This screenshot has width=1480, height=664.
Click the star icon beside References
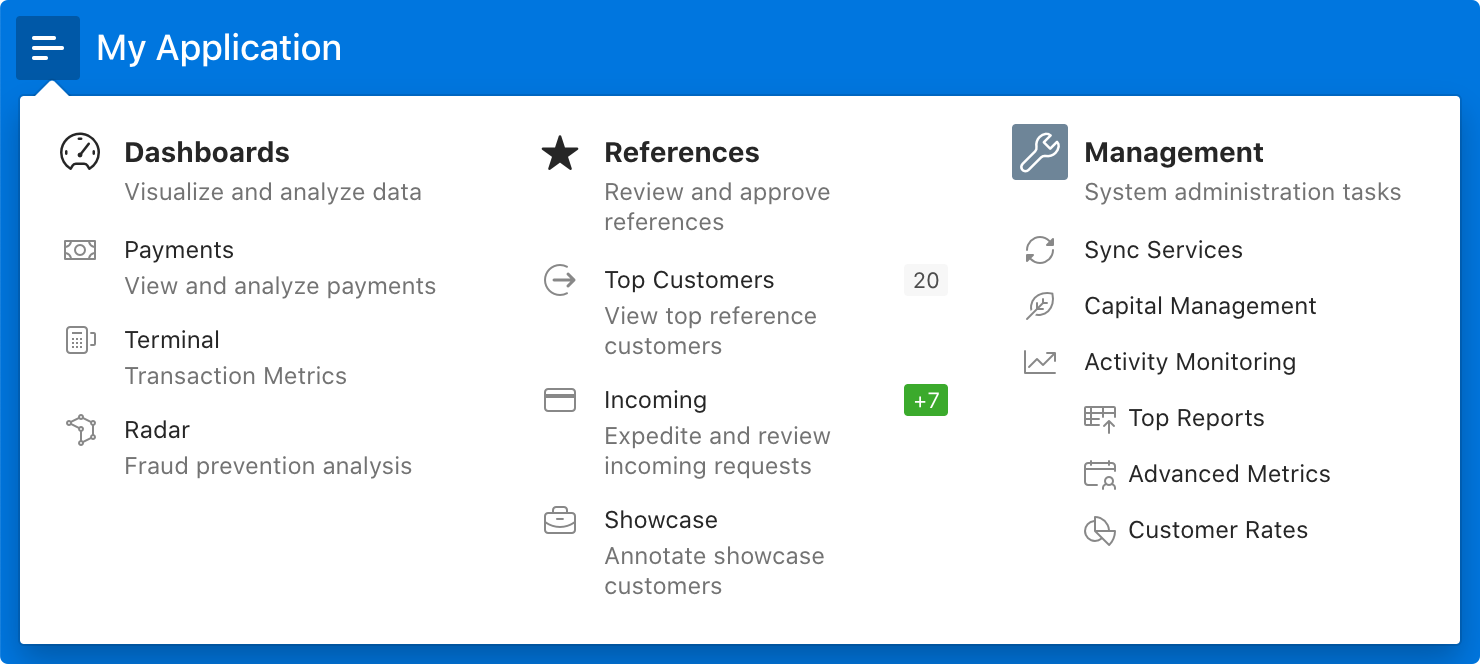point(559,153)
